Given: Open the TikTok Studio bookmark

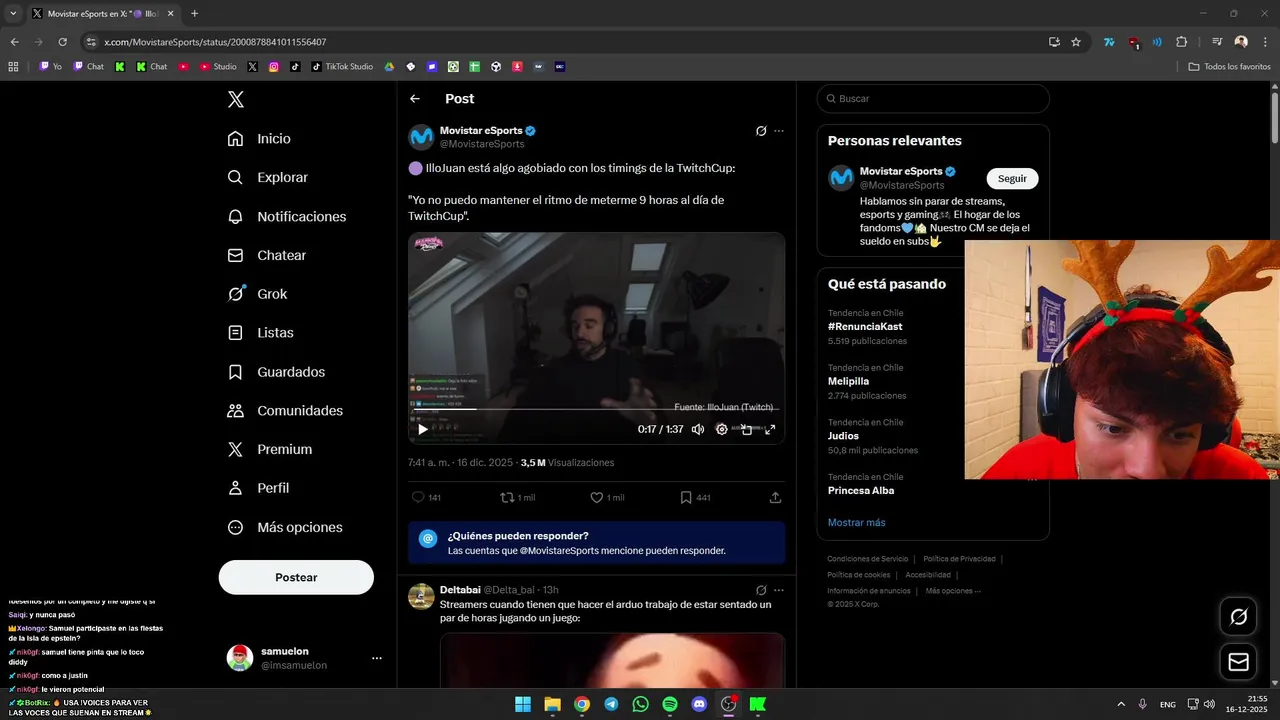Looking at the screenshot, I should point(342,67).
